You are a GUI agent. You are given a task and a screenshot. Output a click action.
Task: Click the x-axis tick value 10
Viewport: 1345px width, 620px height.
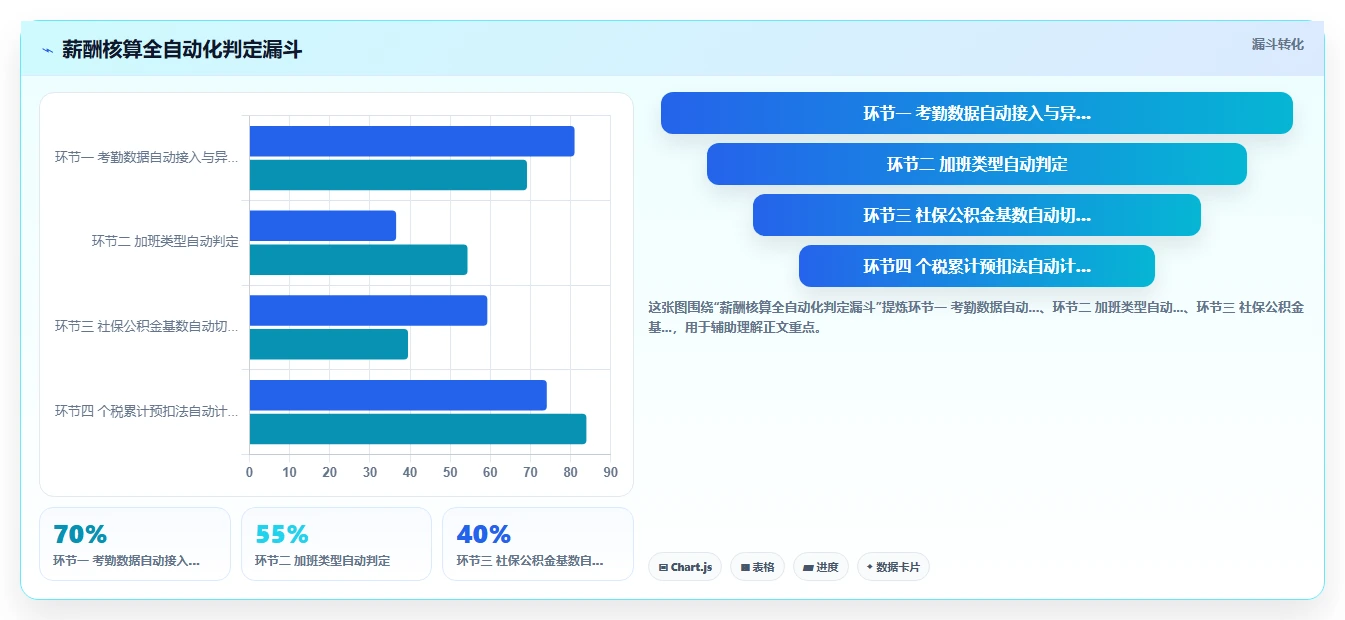click(290, 472)
